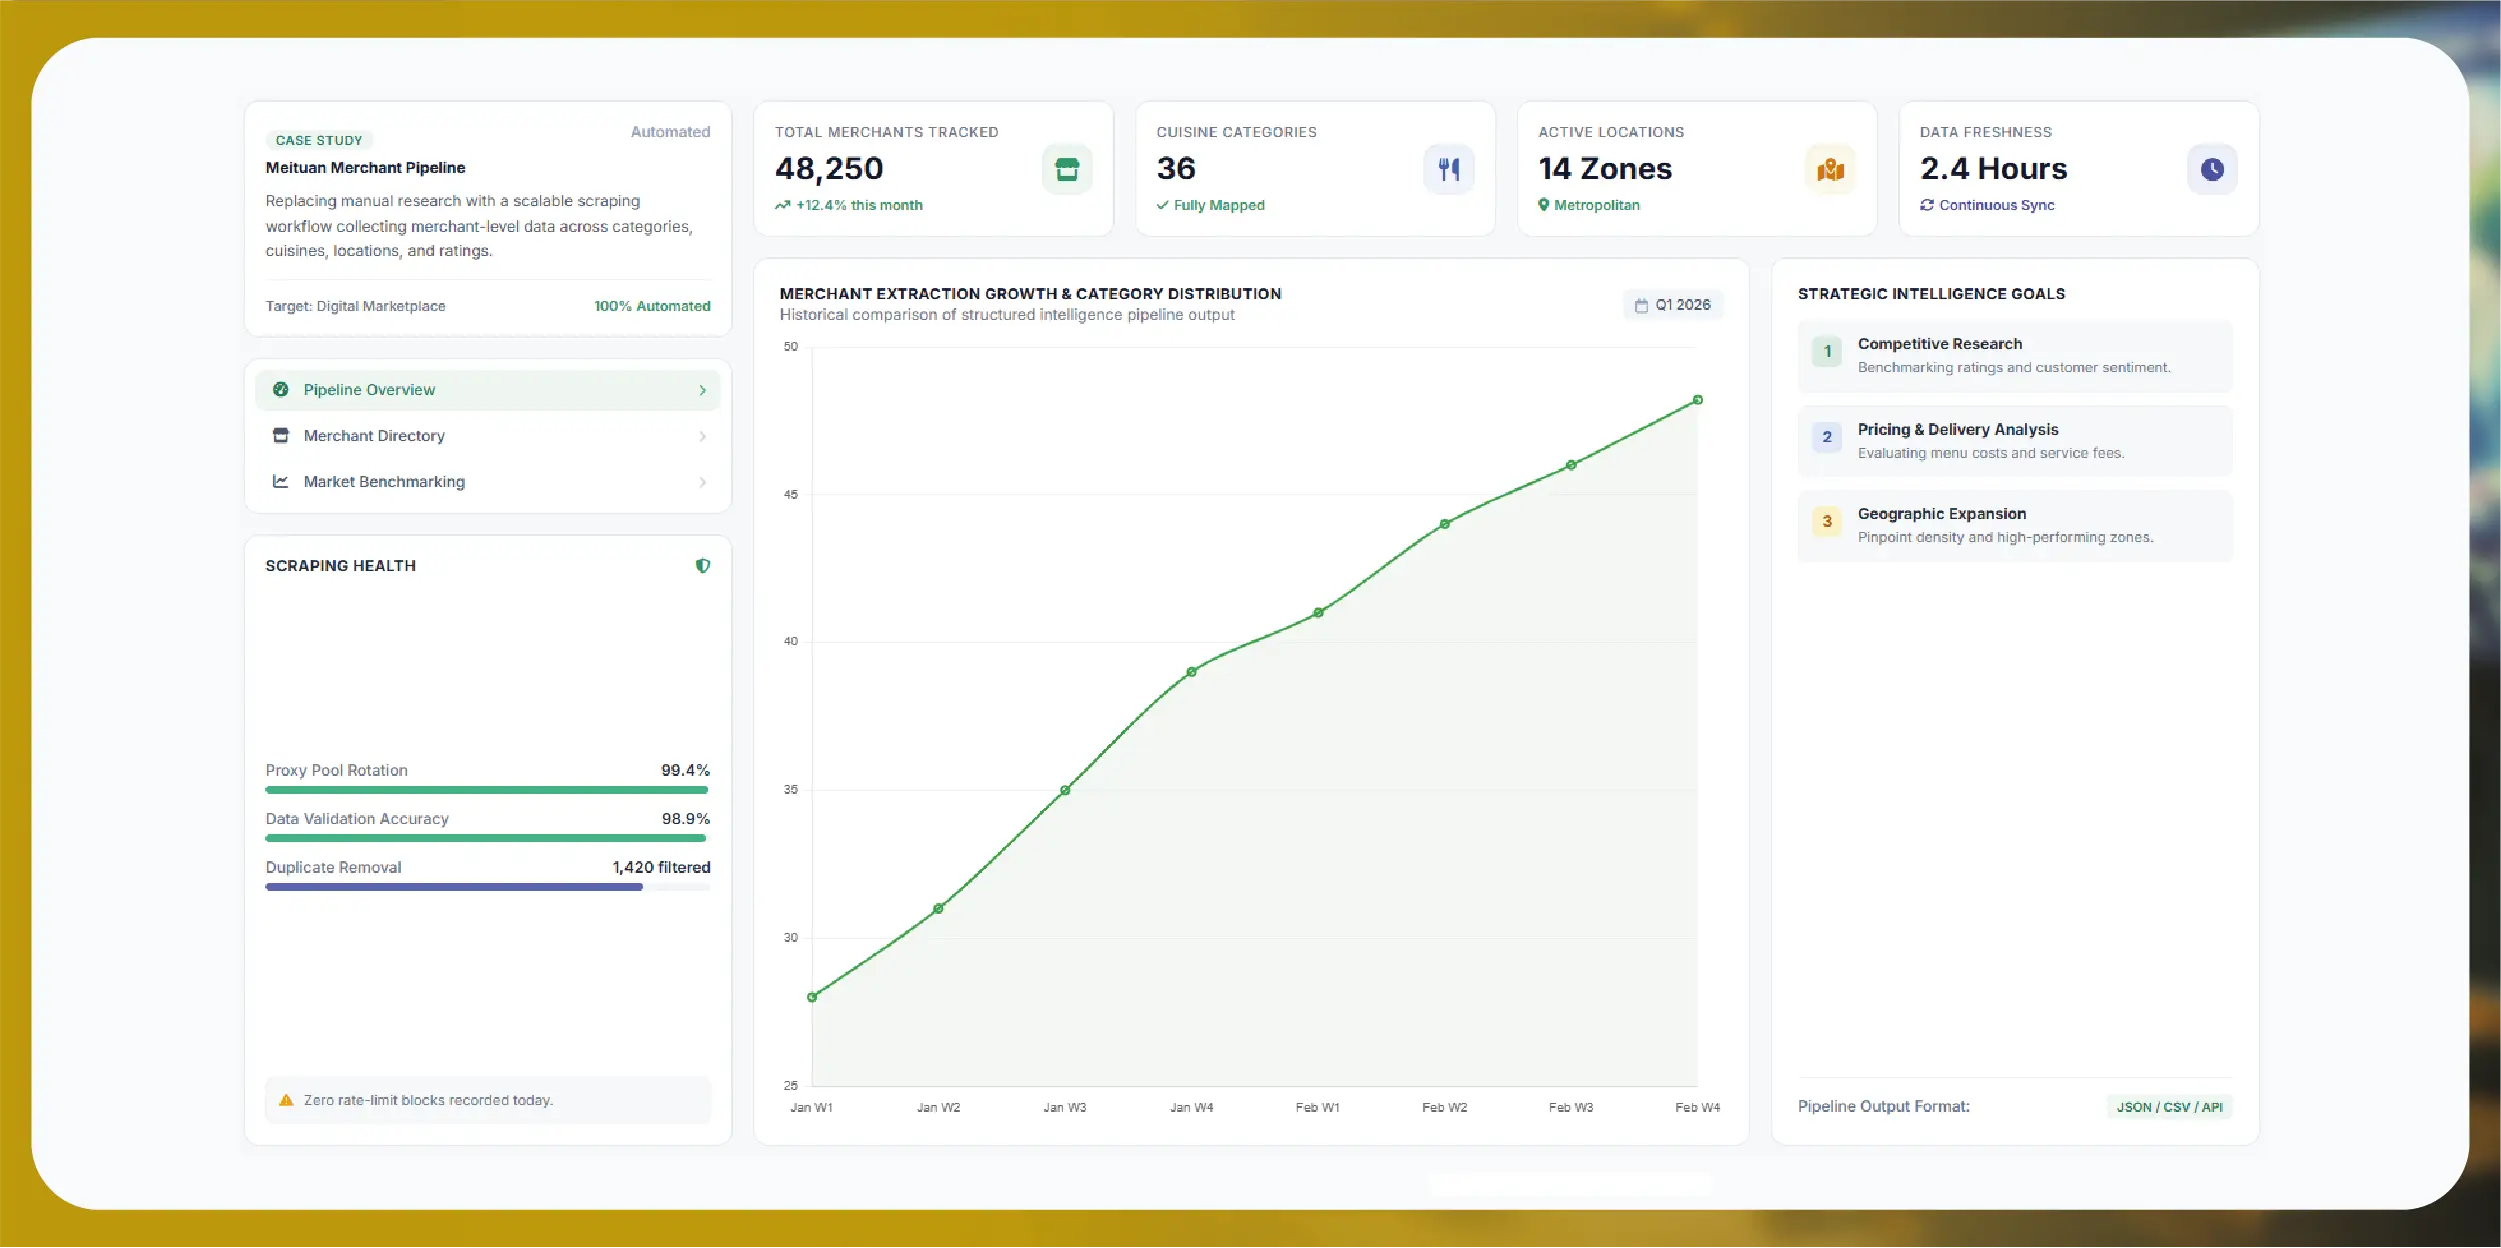
Task: Click the 100% Automated label
Action: [x=652, y=306]
